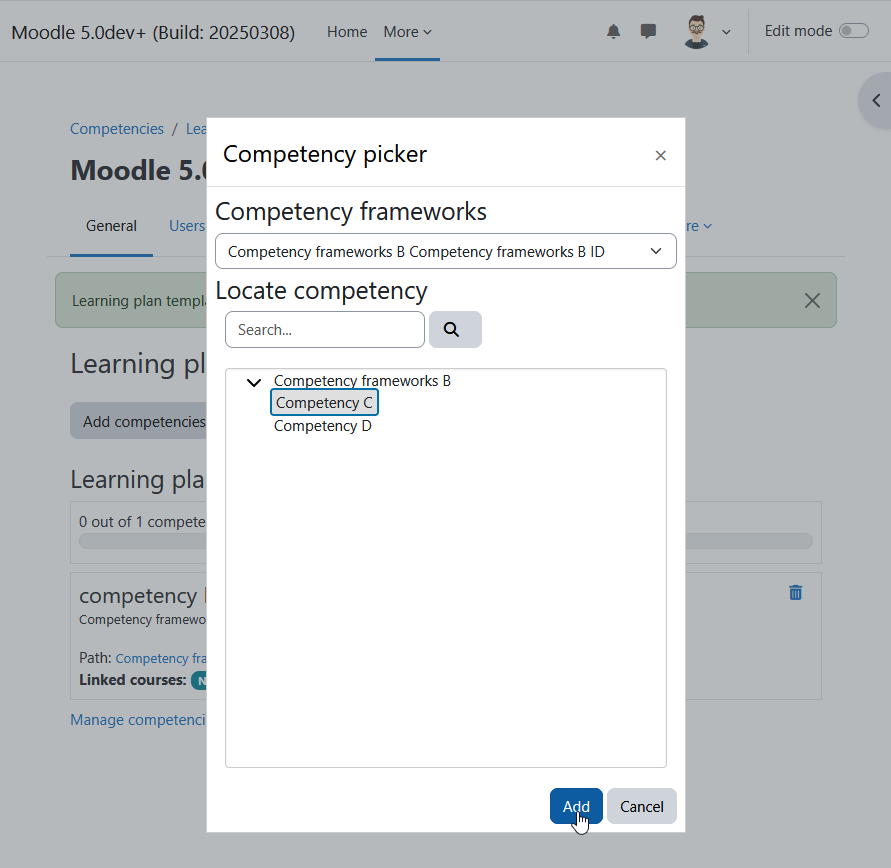Click the Search competency input field
Viewport: 891px width, 868px height.
pyautogui.click(x=325, y=329)
